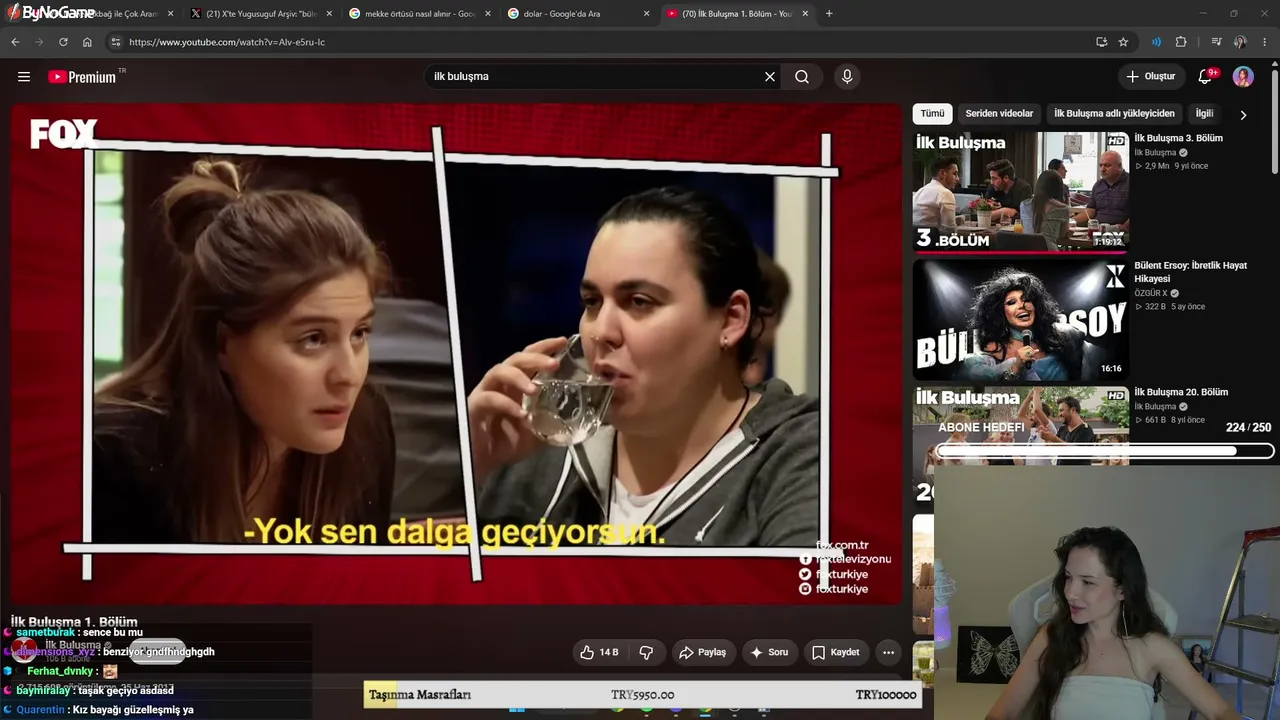
Task: Select the 'Seriden videolar' filter chip
Action: pos(999,114)
